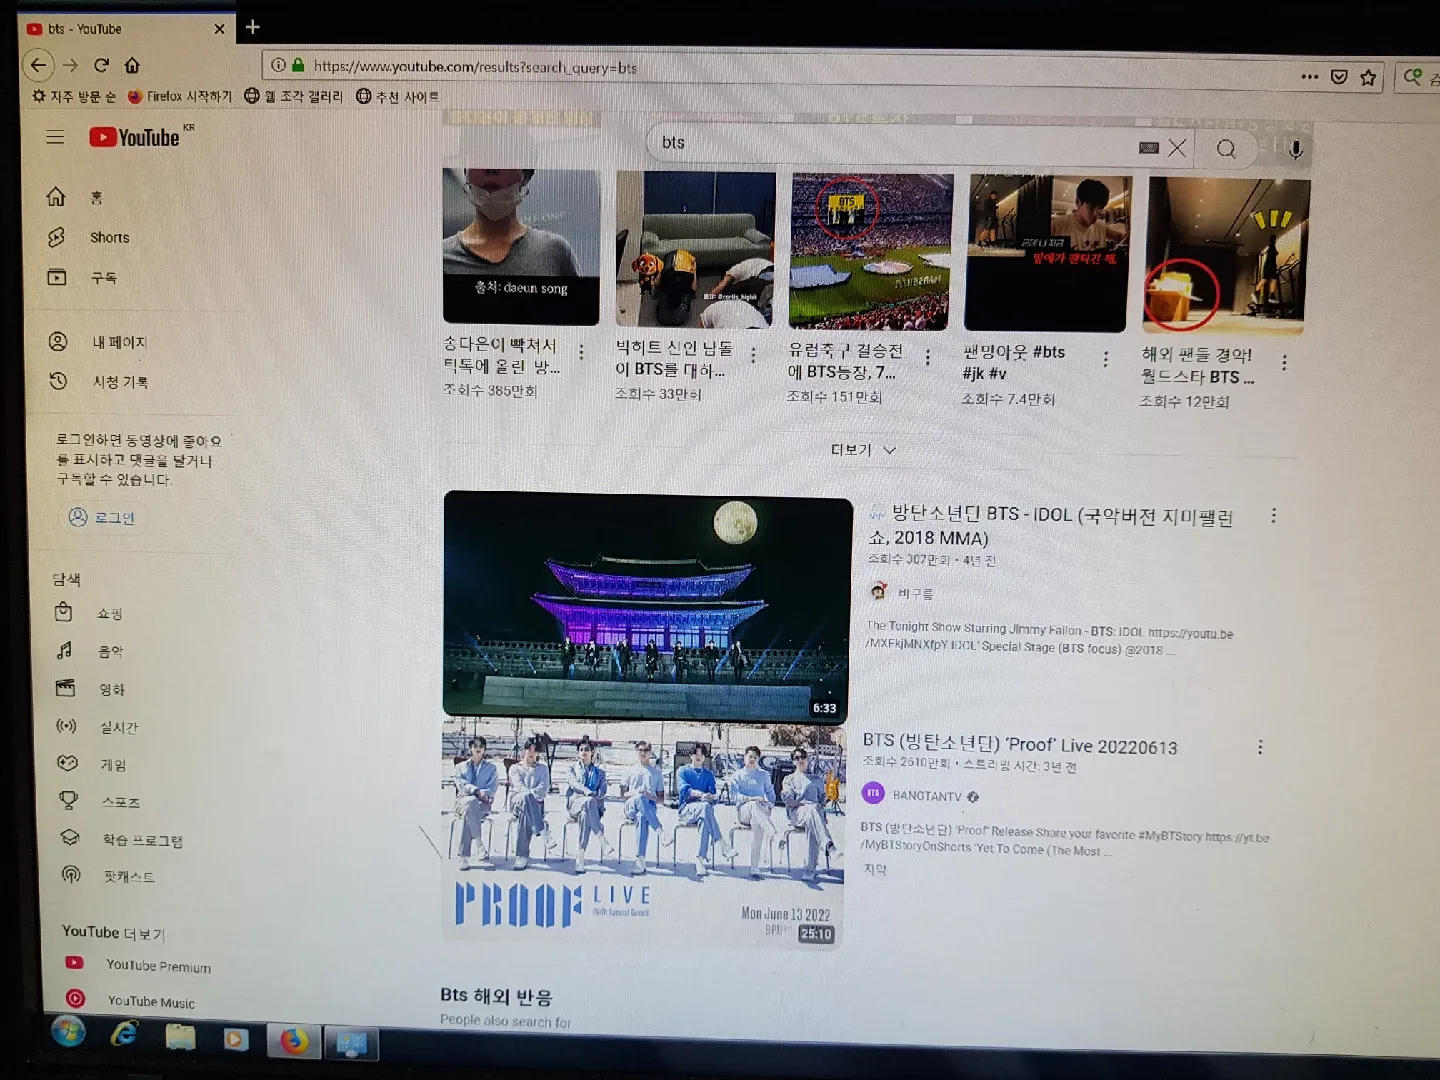The image size is (1440, 1080).
Task: Click the YouTube logo
Action: point(136,137)
